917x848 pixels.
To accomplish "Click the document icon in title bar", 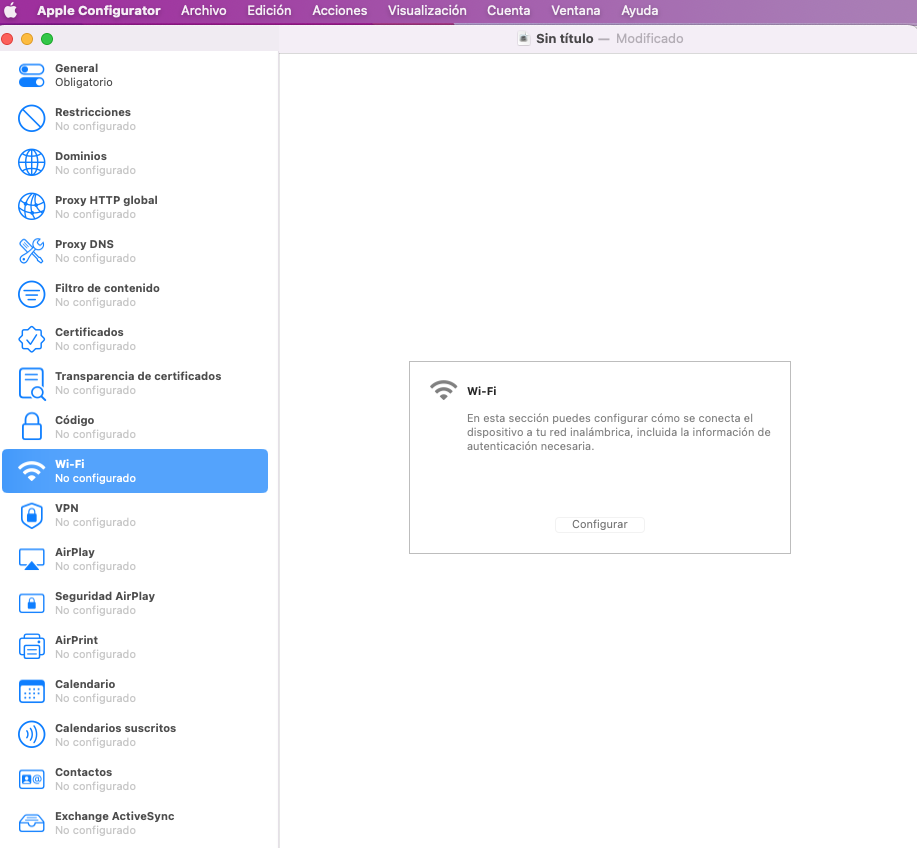I will tap(523, 38).
